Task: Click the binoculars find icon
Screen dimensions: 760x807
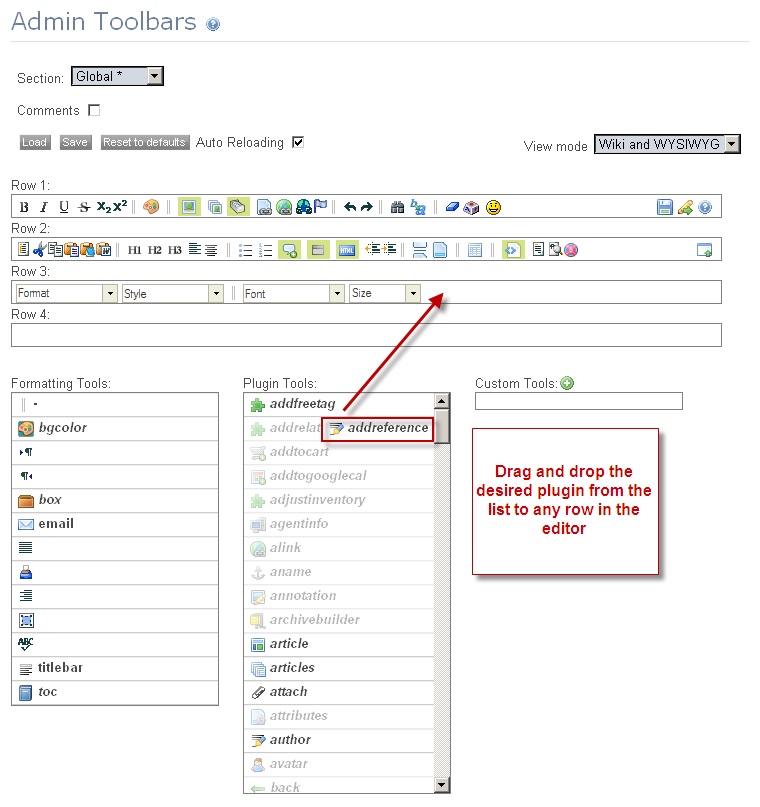Action: [397, 207]
